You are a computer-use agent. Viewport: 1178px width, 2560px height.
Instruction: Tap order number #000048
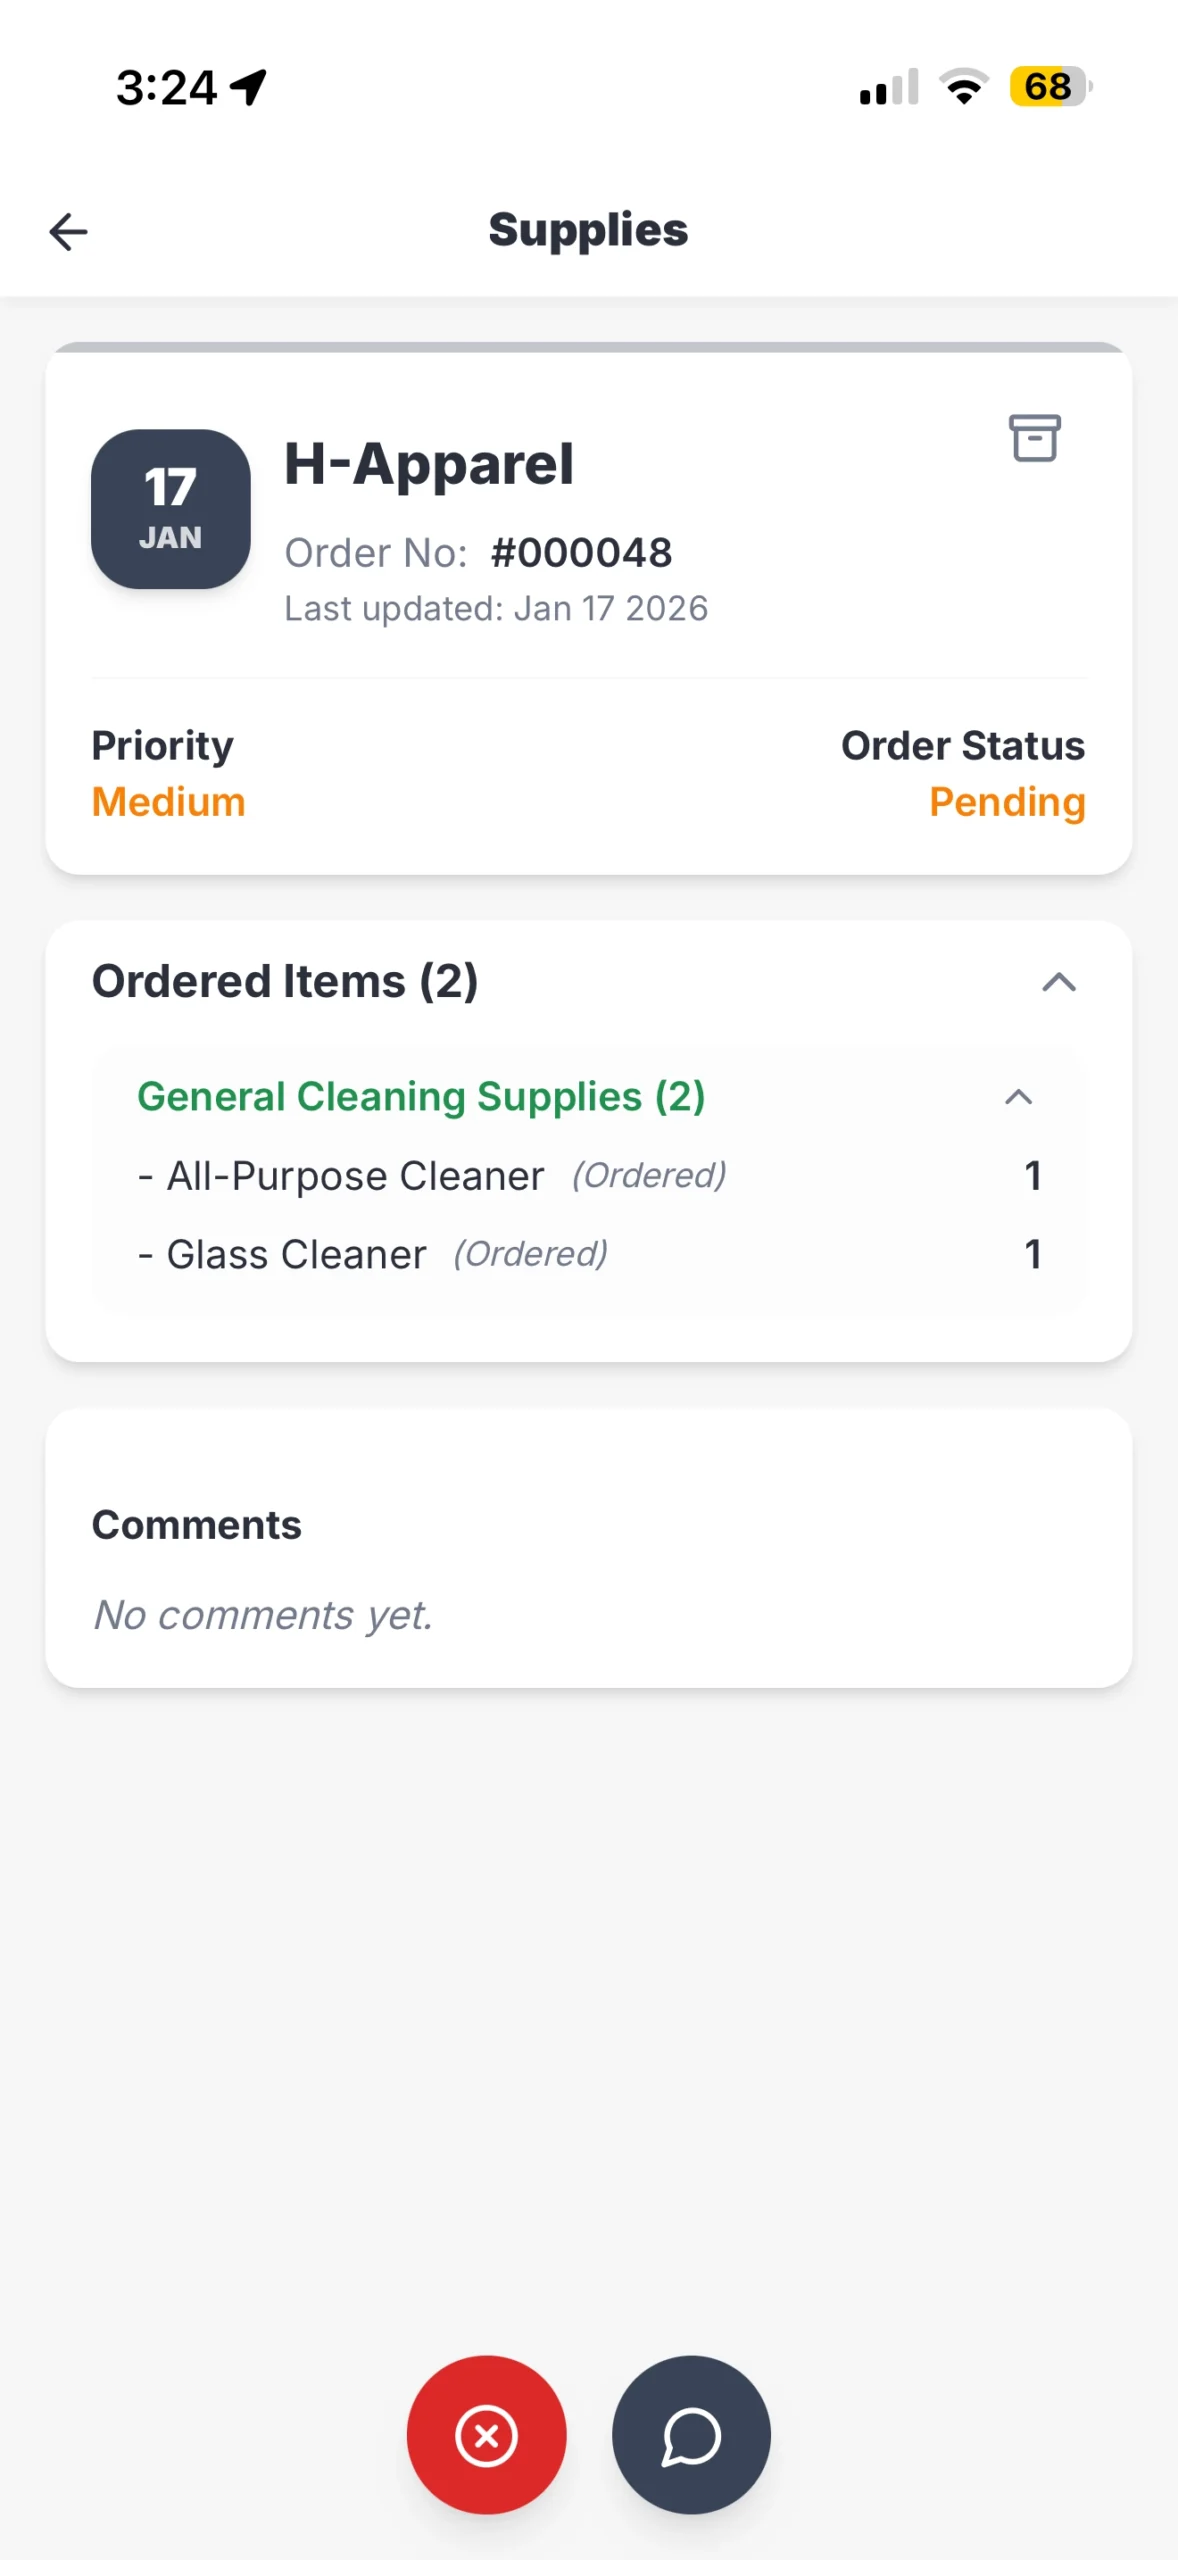[581, 553]
